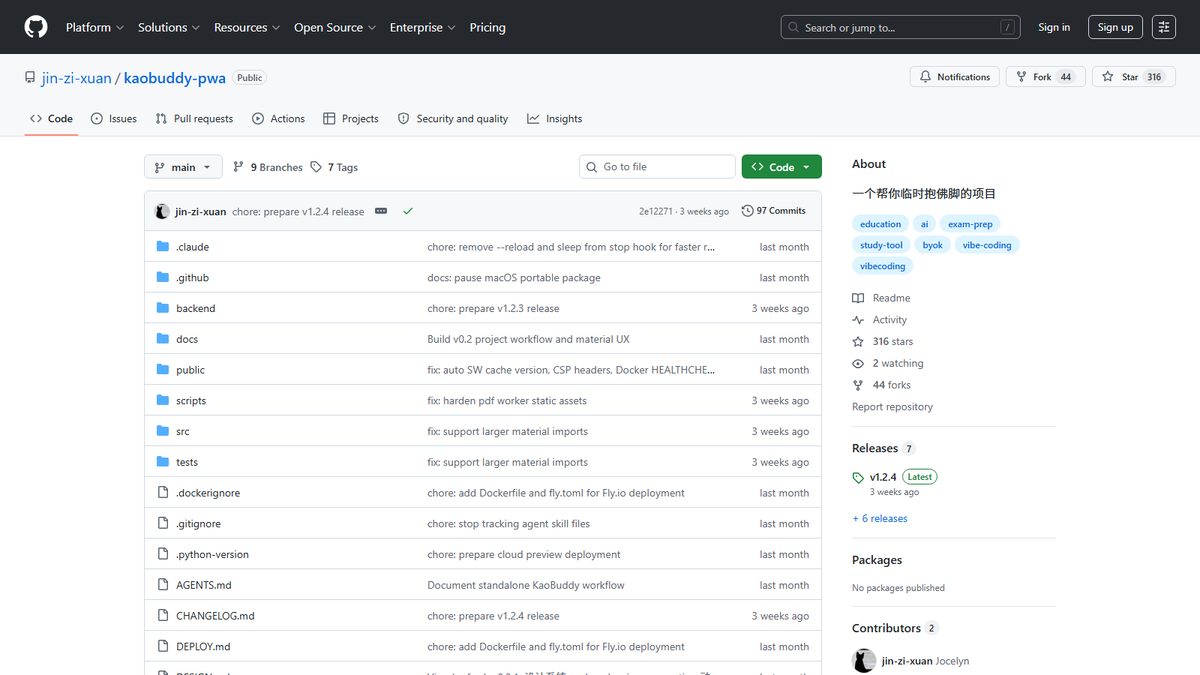Screen dimensions: 1200x675
Task: Switch to the Security and quality tab
Action: [453, 118]
